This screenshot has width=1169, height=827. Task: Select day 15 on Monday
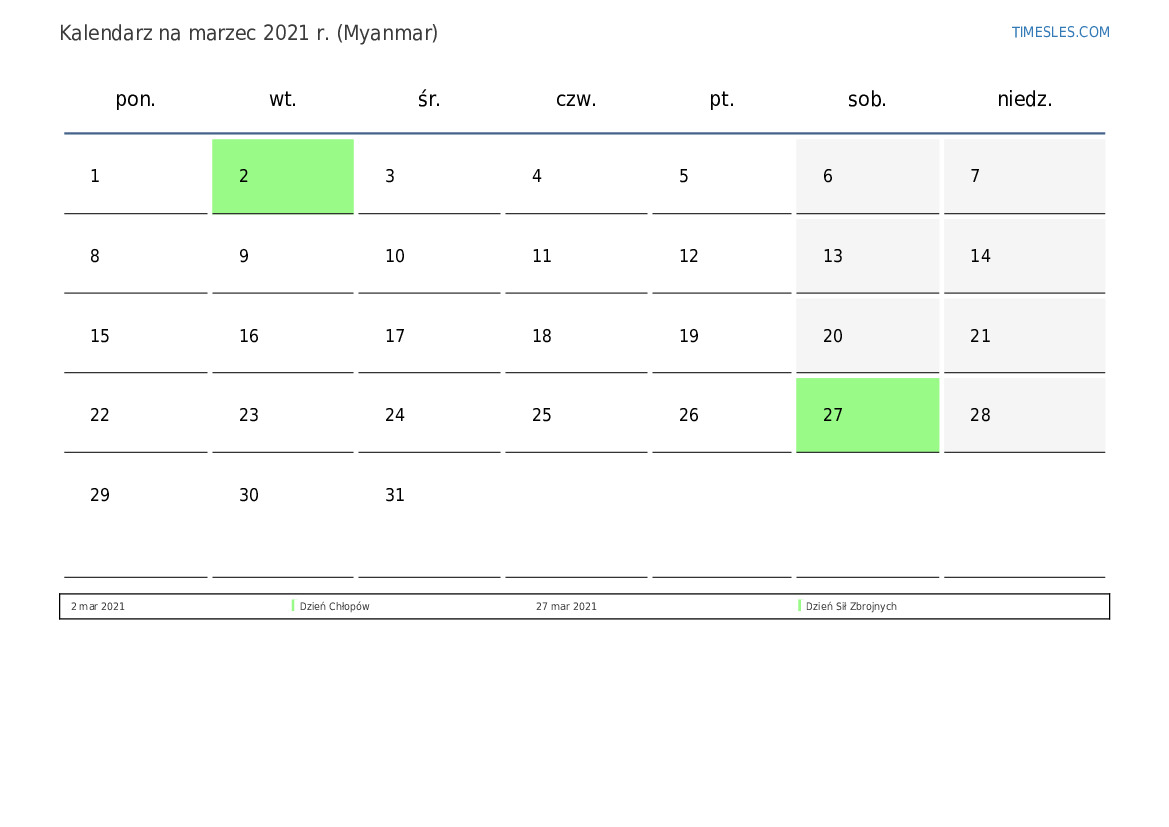click(x=135, y=336)
